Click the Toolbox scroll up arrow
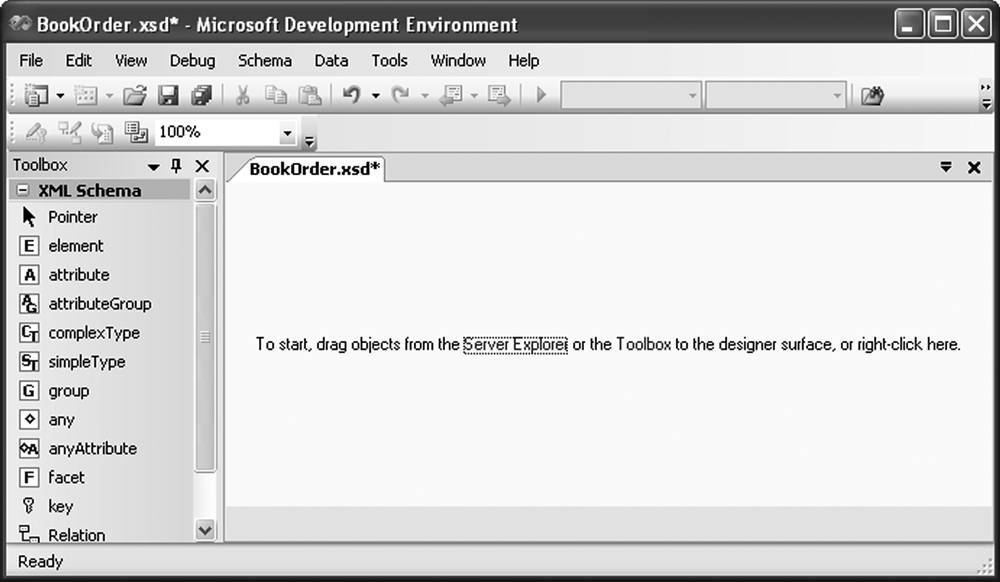Viewport: 1000px width, 582px height. 205,190
